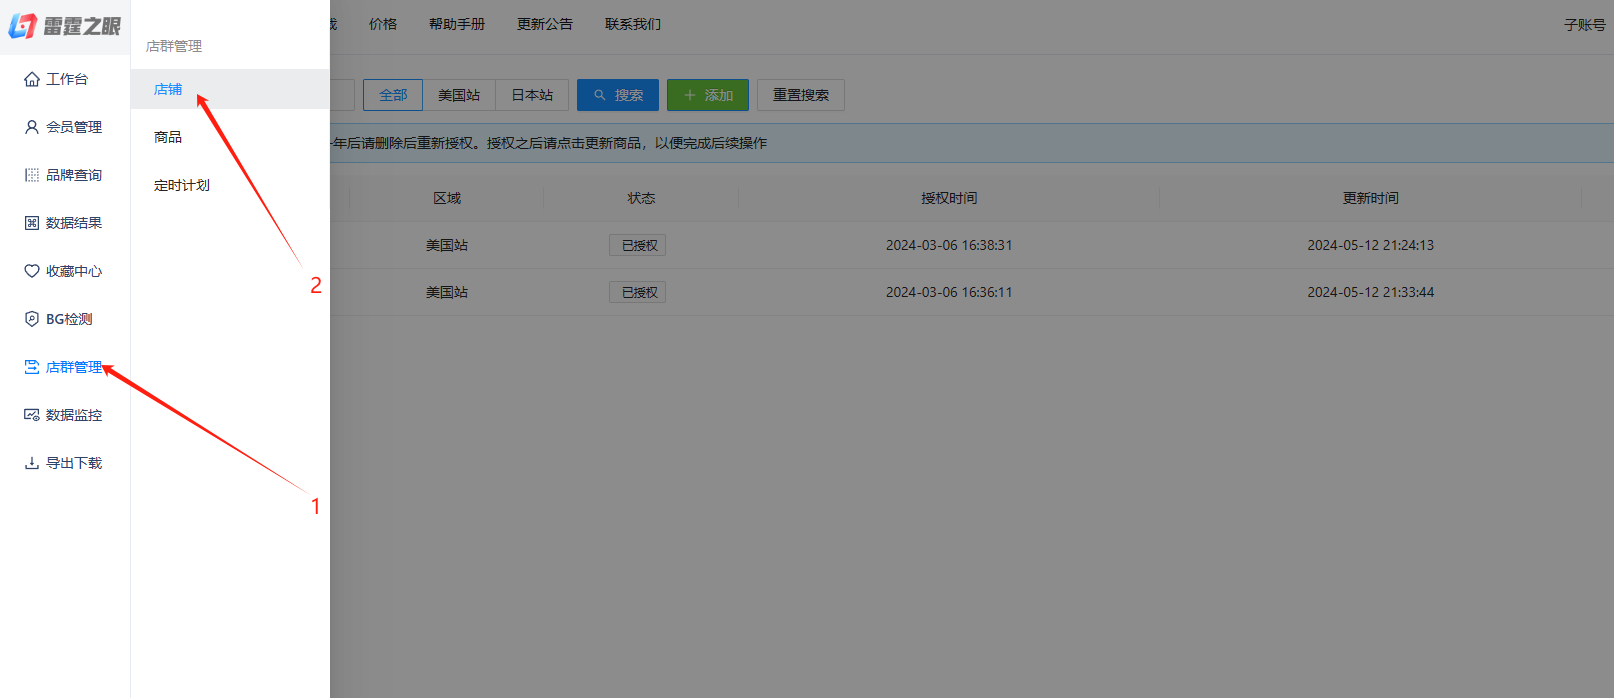The image size is (1614, 698).
Task: Click the download icon for 导出下载
Action: (x=32, y=463)
